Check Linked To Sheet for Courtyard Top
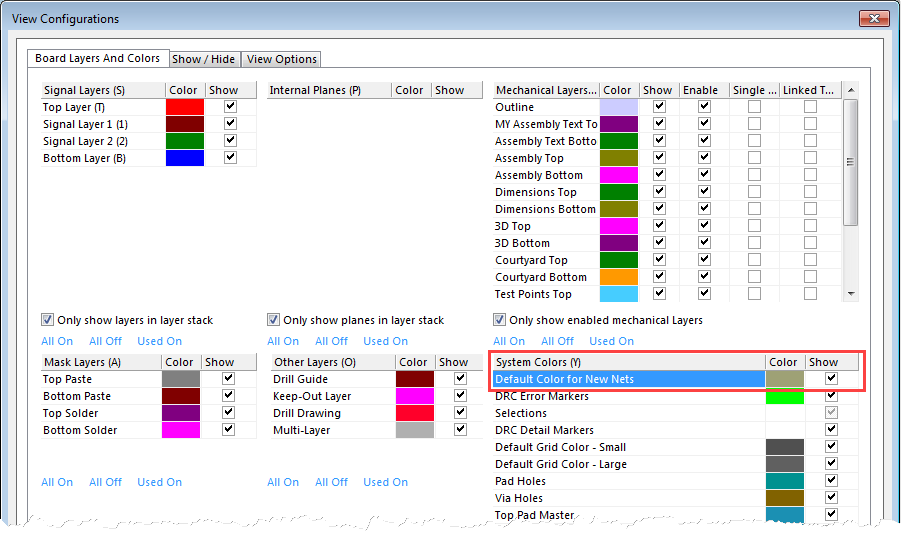The image size is (902, 533). coord(811,259)
